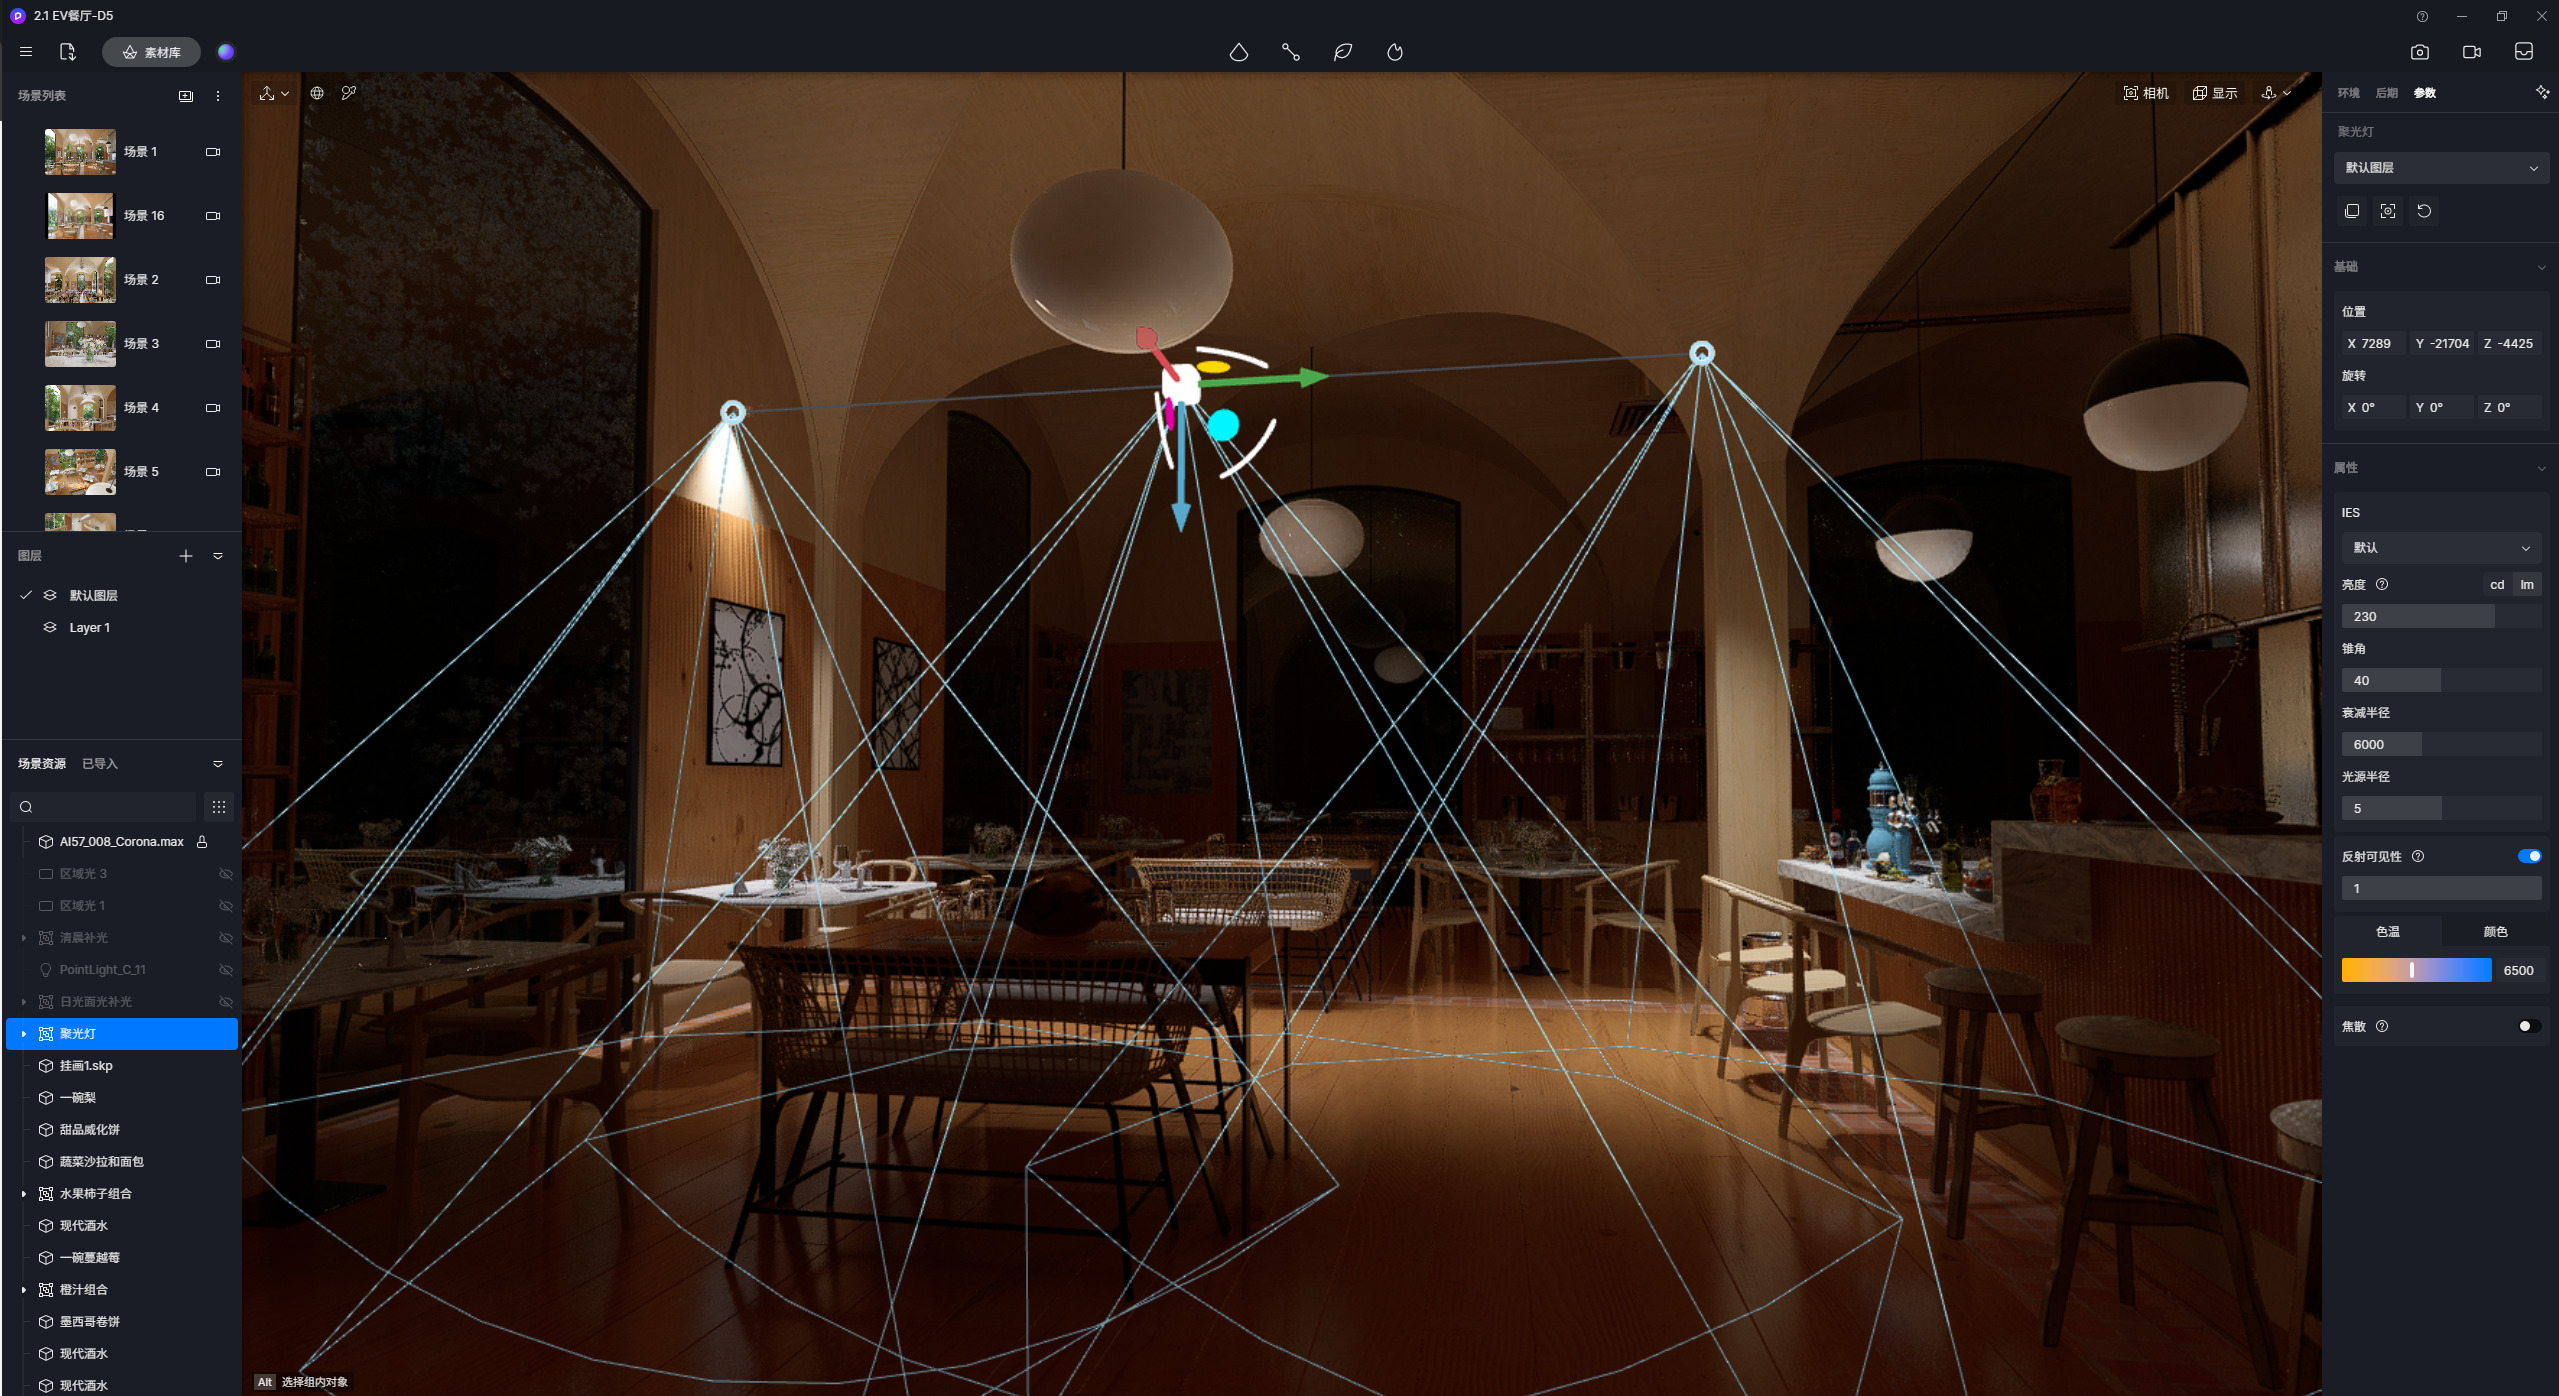Open the IES 默认 dropdown

coord(2440,548)
